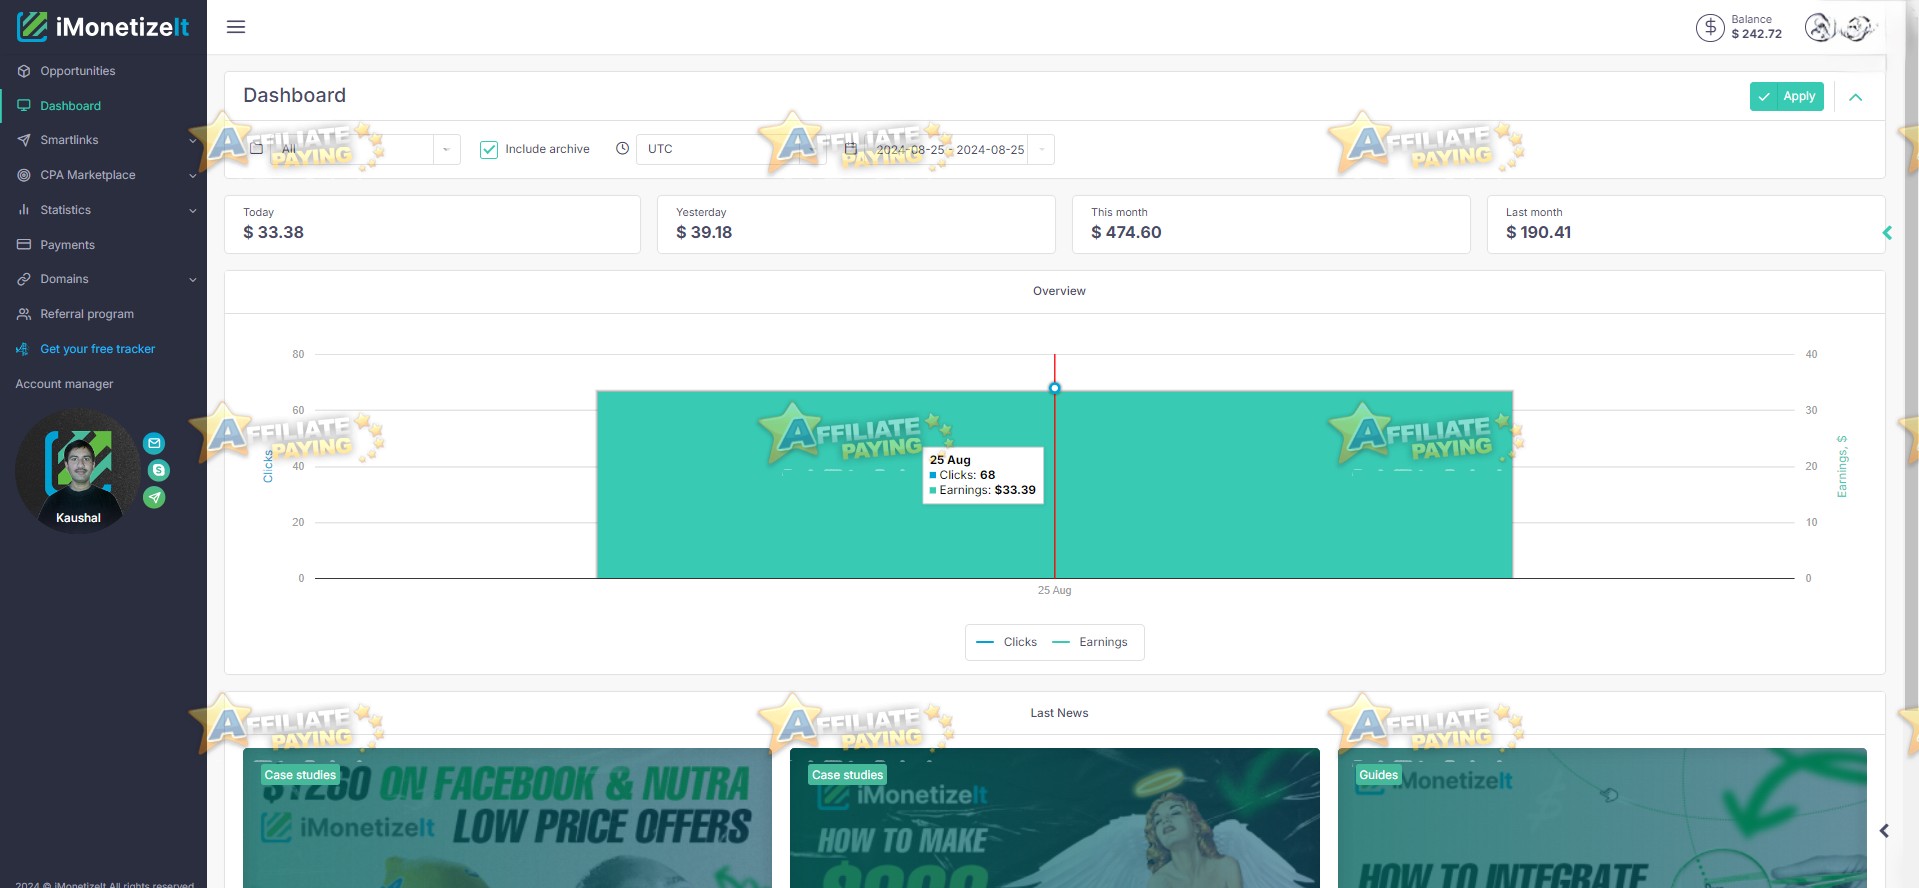The height and width of the screenshot is (888, 1919).
Task: Message account manager via Telegram icon
Action: point(154,497)
